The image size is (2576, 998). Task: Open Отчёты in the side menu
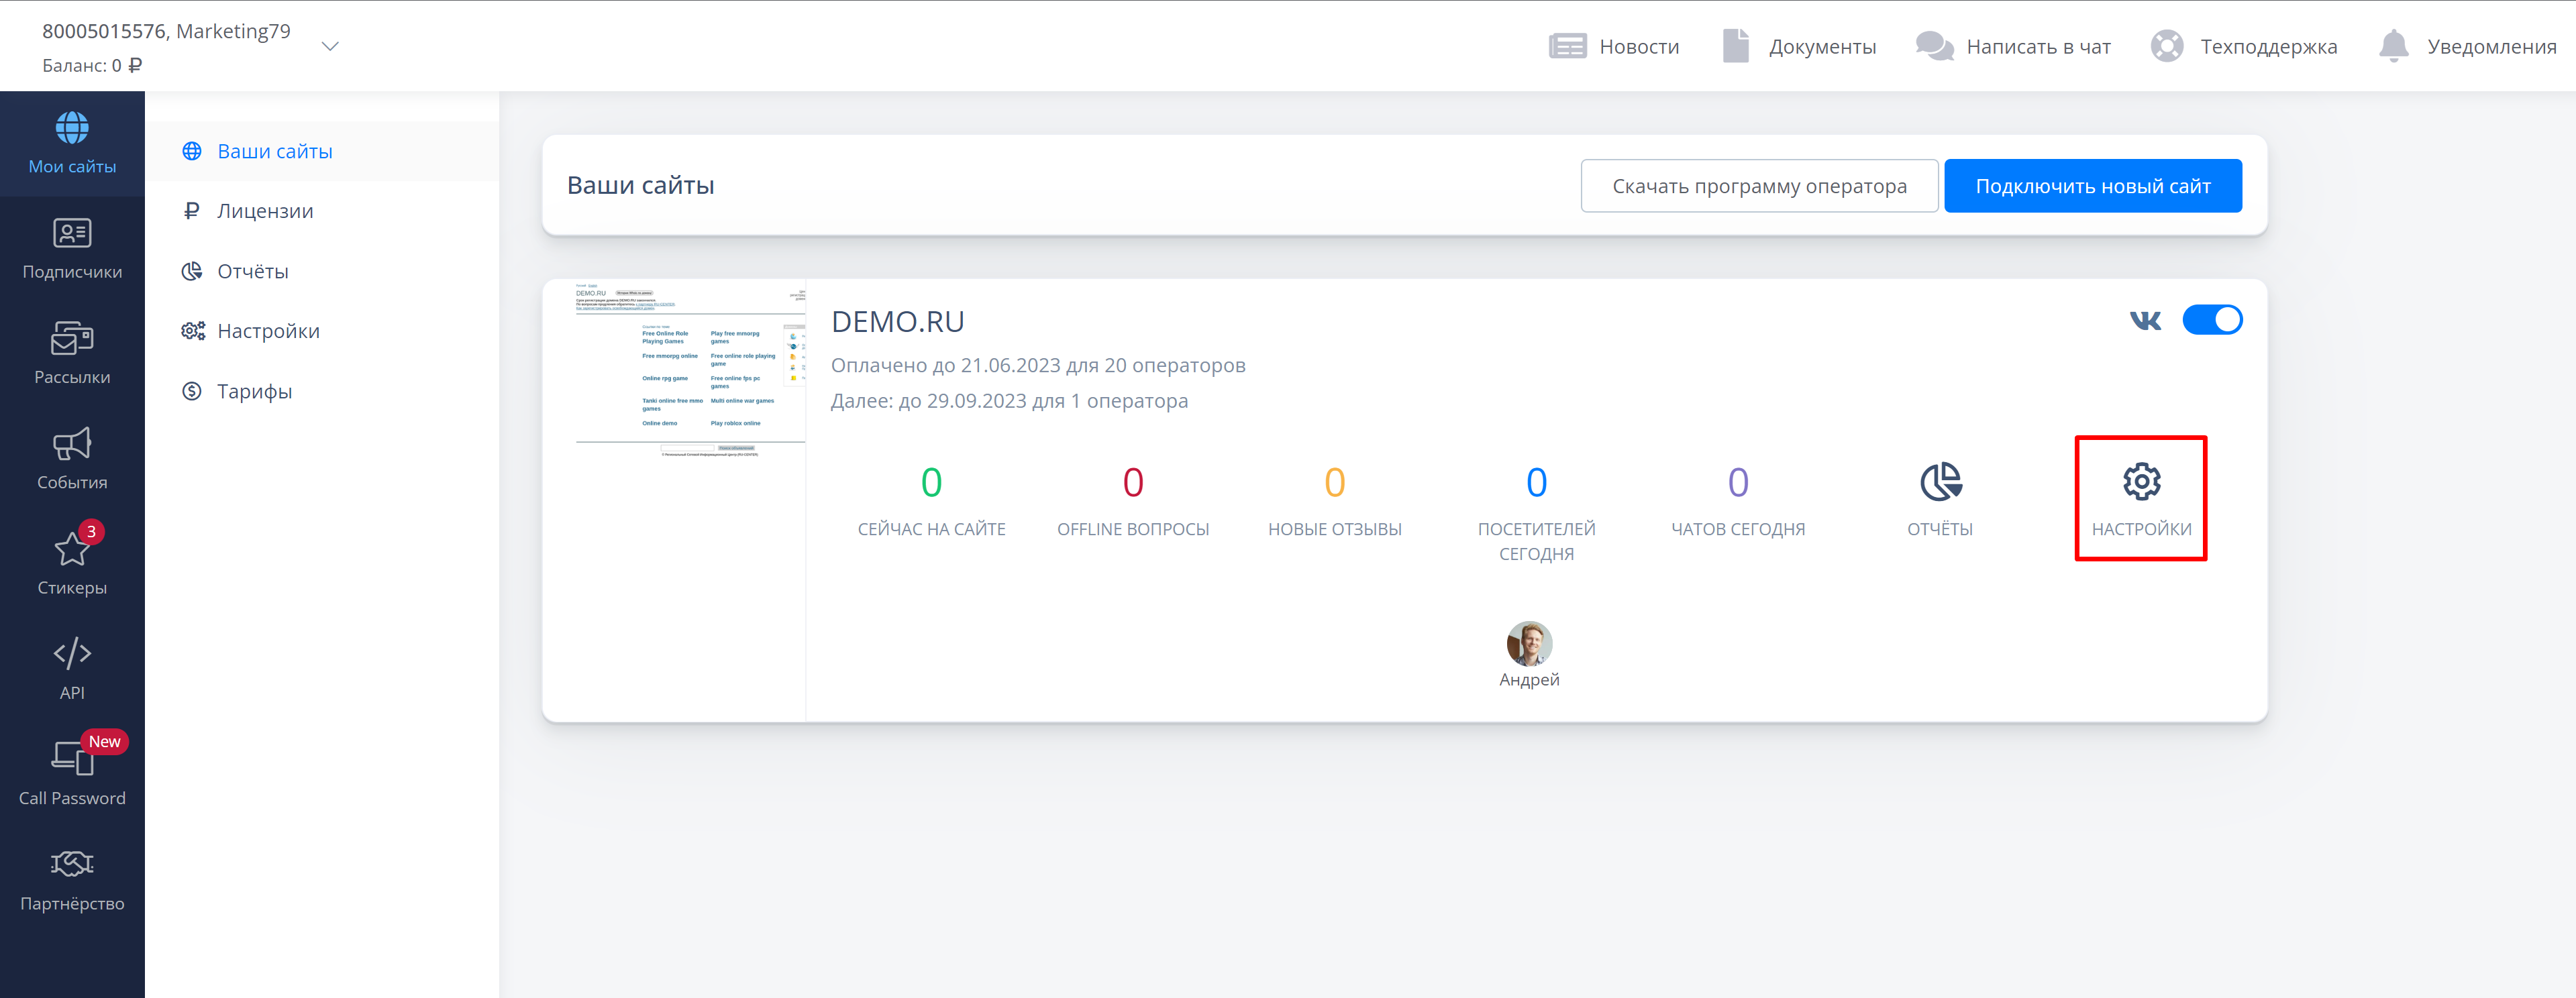[x=252, y=271]
